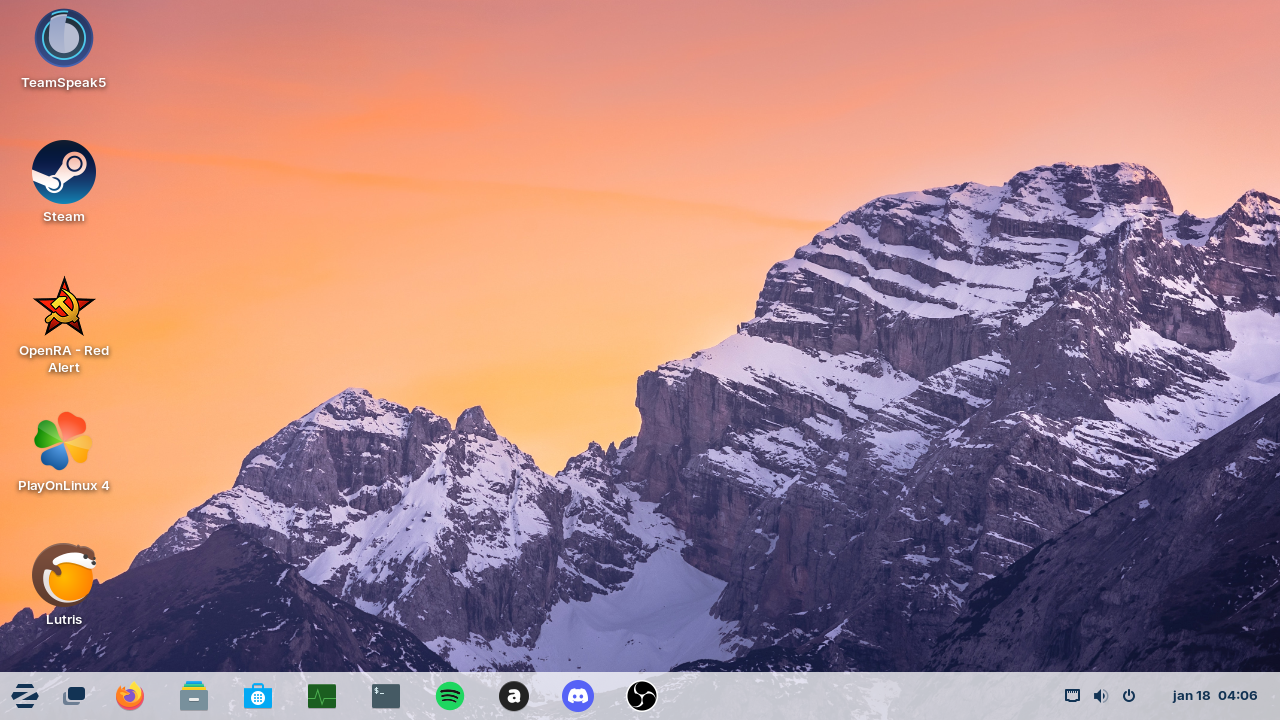
Task: Open the black 'a' app in taskbar
Action: pos(514,696)
